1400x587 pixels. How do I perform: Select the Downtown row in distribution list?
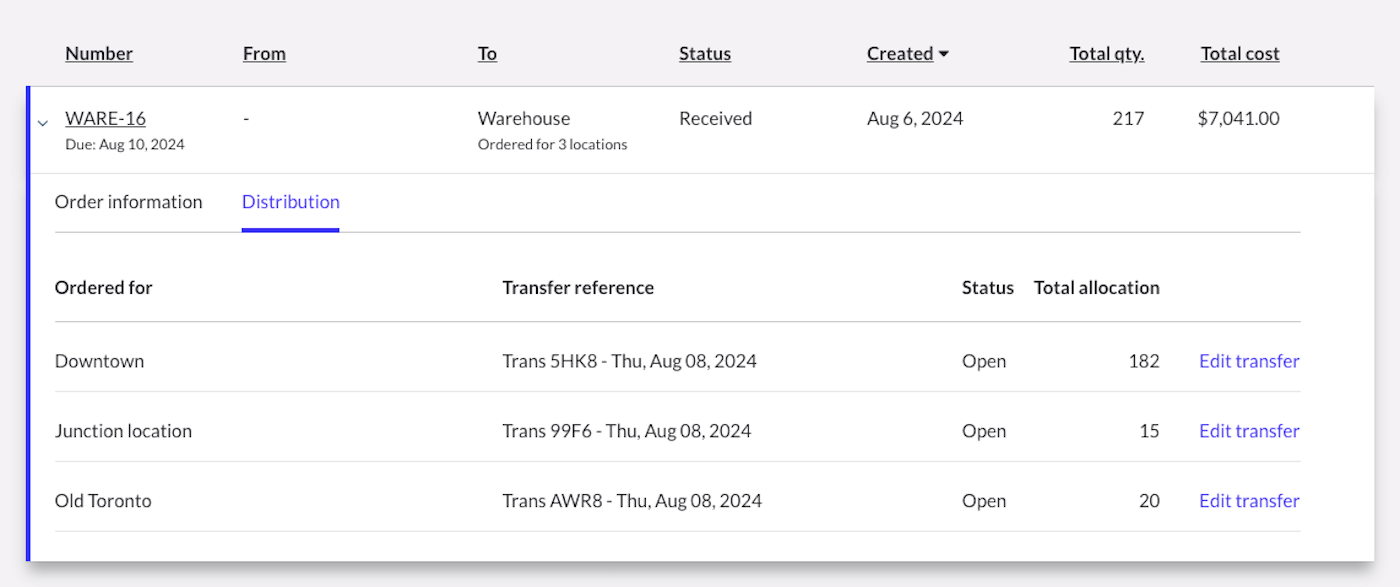(x=100, y=360)
